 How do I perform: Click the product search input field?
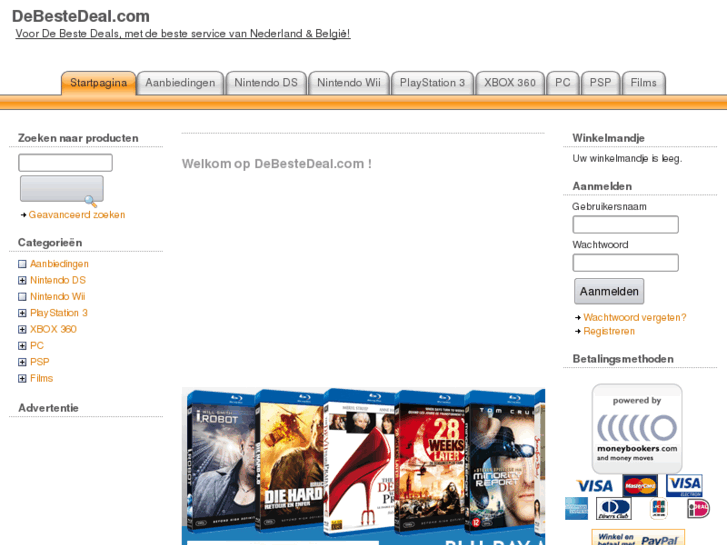coord(65,163)
